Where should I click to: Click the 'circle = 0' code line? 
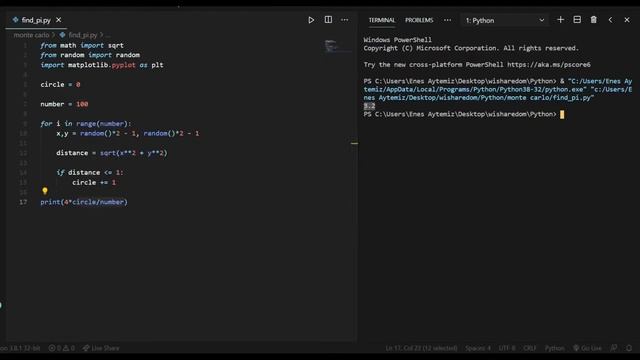pyautogui.click(x=60, y=84)
